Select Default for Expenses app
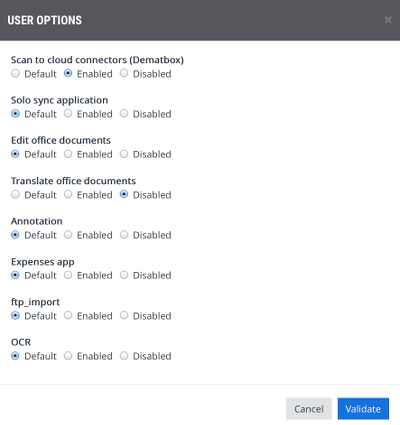This screenshot has height=425, width=400. 15,275
